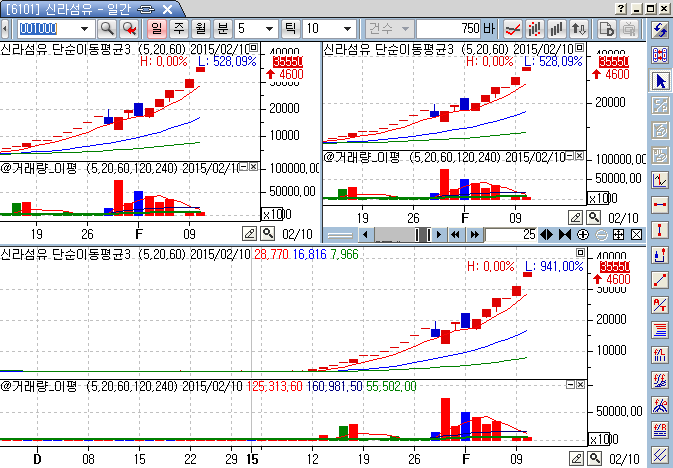Click the fast-forward scroll button
The image size is (673, 468).
point(473,234)
